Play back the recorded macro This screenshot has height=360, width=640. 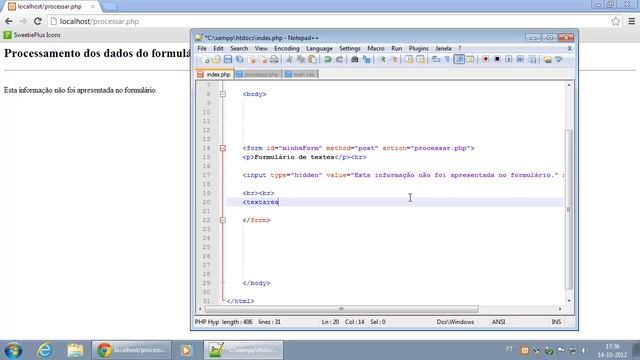509,60
